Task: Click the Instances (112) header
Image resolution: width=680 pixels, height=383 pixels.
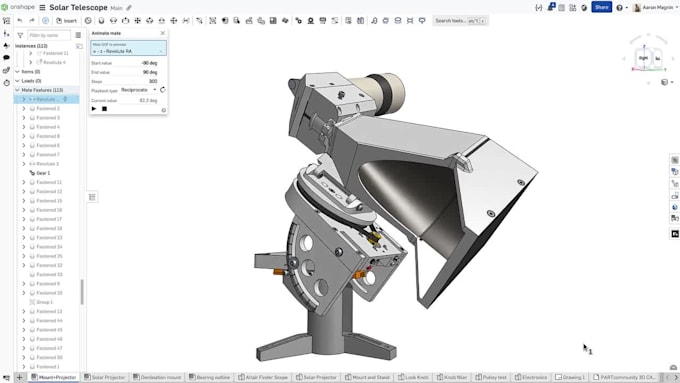Action: 31,46
